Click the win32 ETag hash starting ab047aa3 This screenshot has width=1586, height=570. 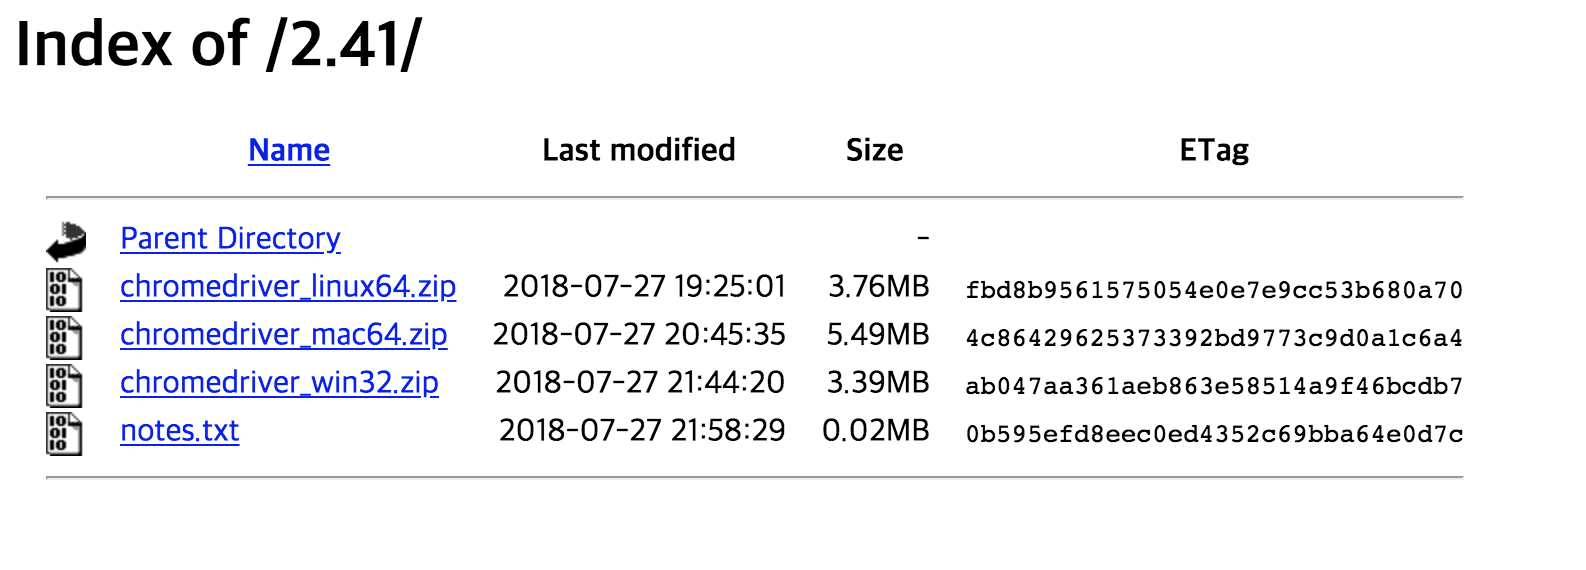click(1214, 386)
